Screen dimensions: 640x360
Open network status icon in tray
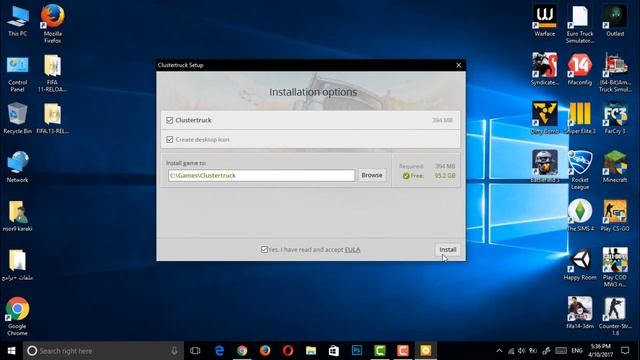pyautogui.click(x=511, y=351)
